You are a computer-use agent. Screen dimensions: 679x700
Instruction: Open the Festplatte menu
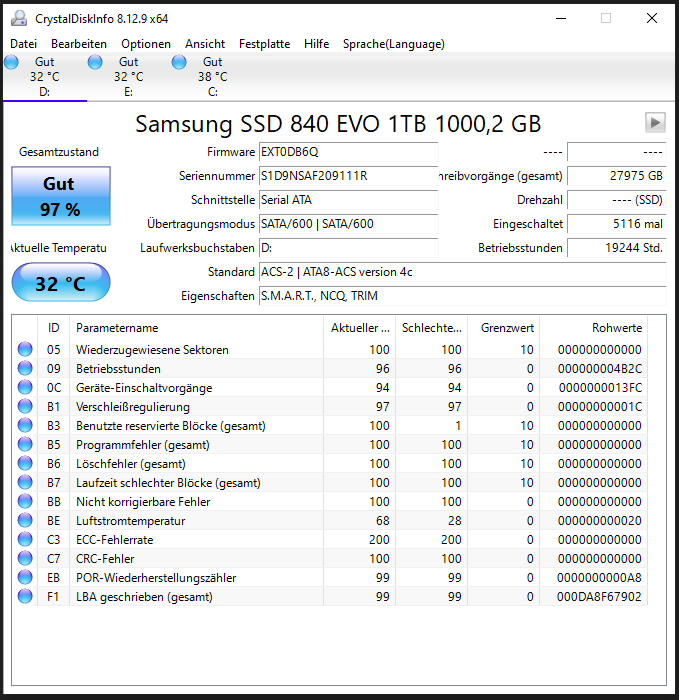(264, 44)
